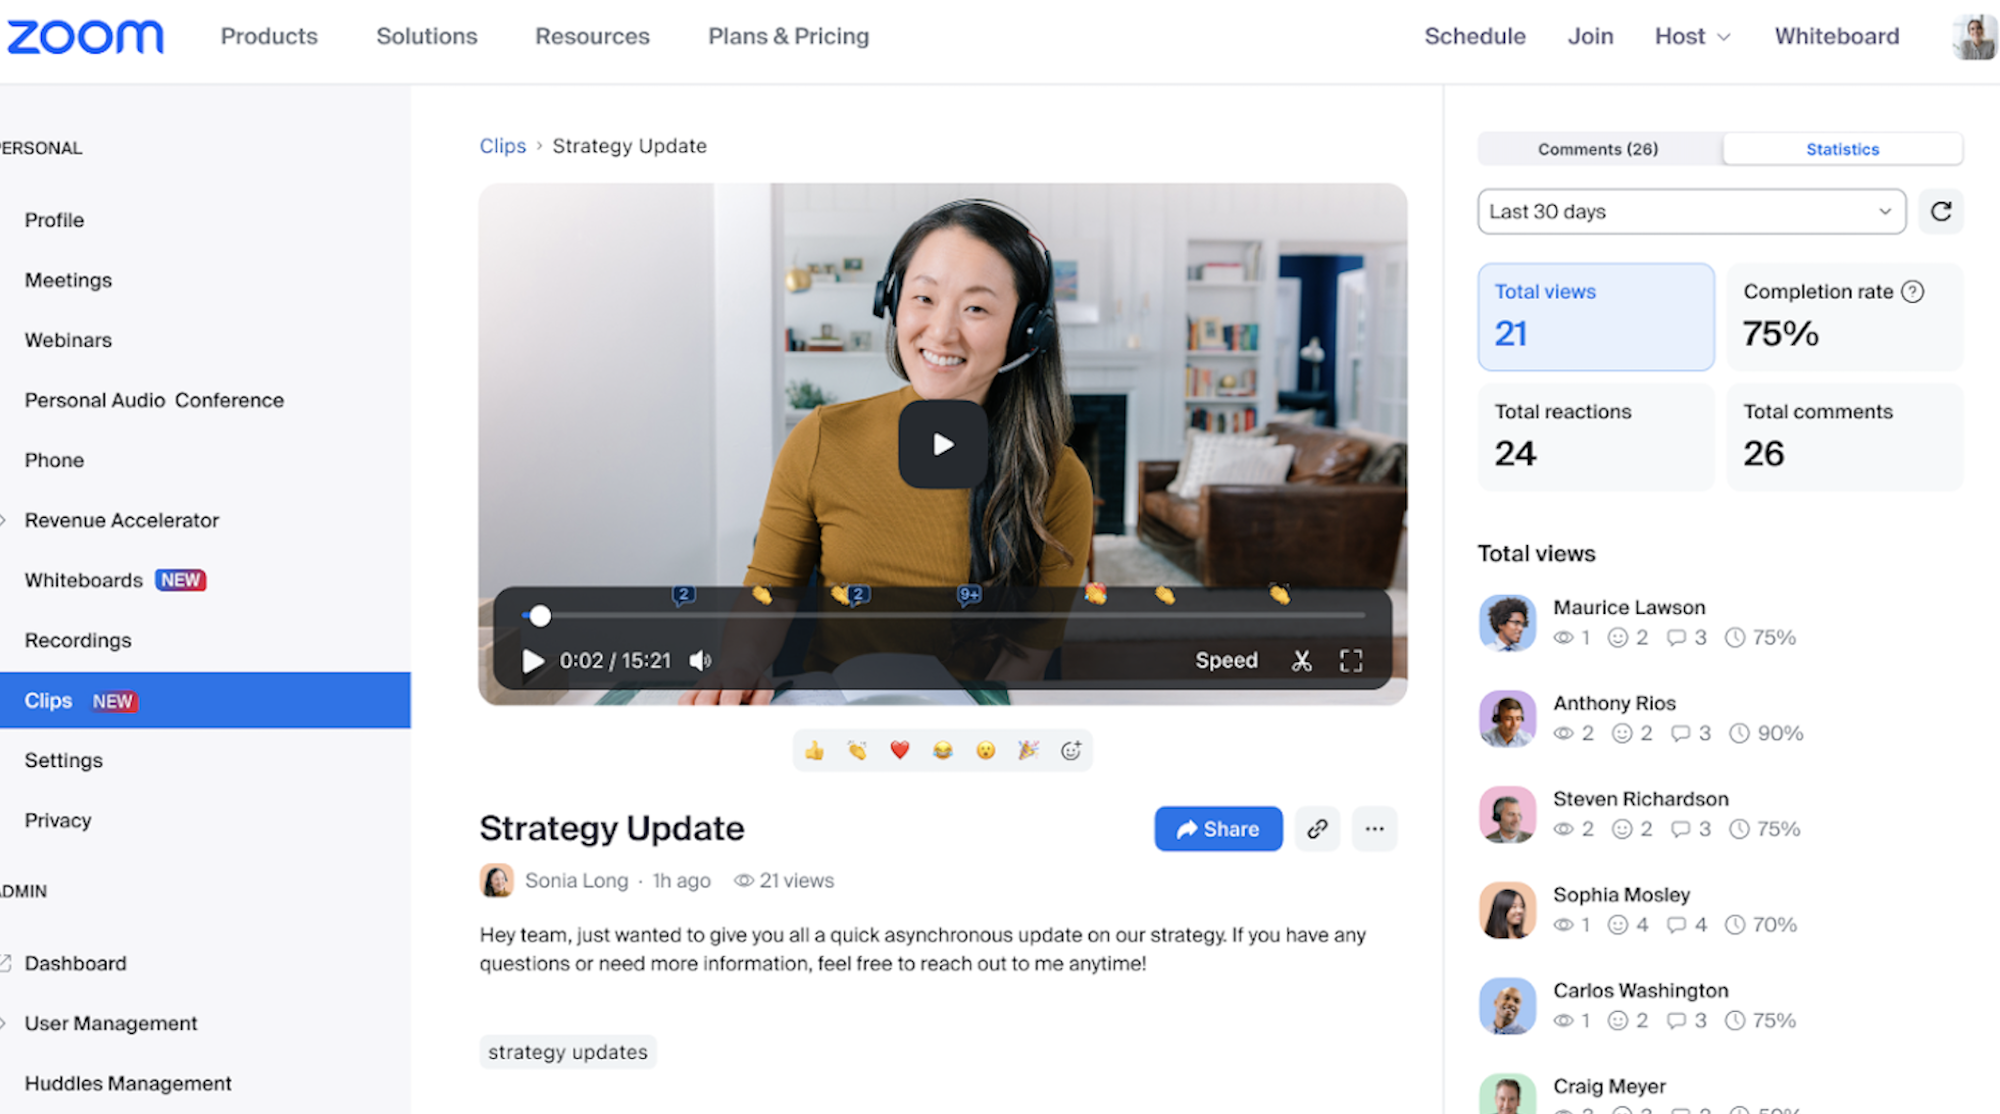The height and width of the screenshot is (1114, 2000).
Task: React with the red heart emoji
Action: tap(900, 751)
